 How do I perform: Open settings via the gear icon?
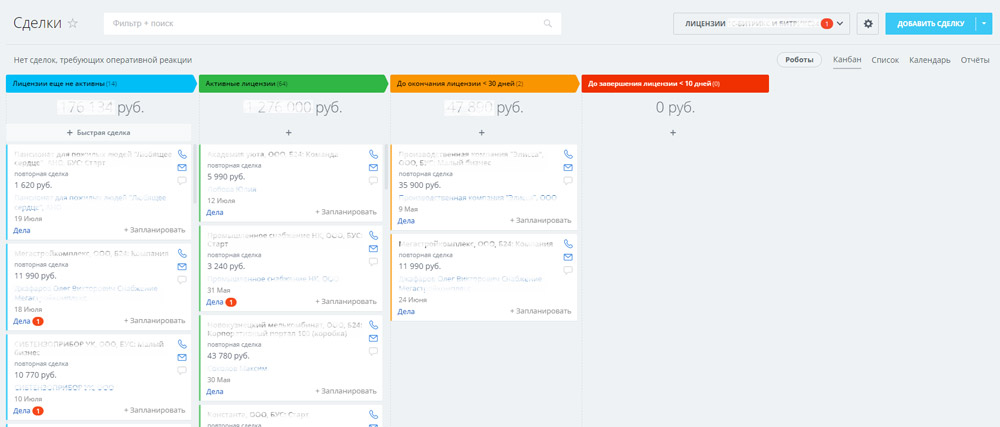tap(867, 23)
